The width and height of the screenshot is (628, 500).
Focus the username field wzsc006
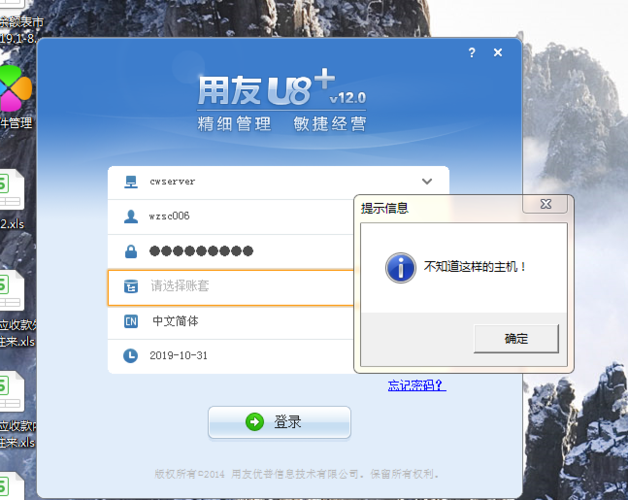[x=231, y=217]
